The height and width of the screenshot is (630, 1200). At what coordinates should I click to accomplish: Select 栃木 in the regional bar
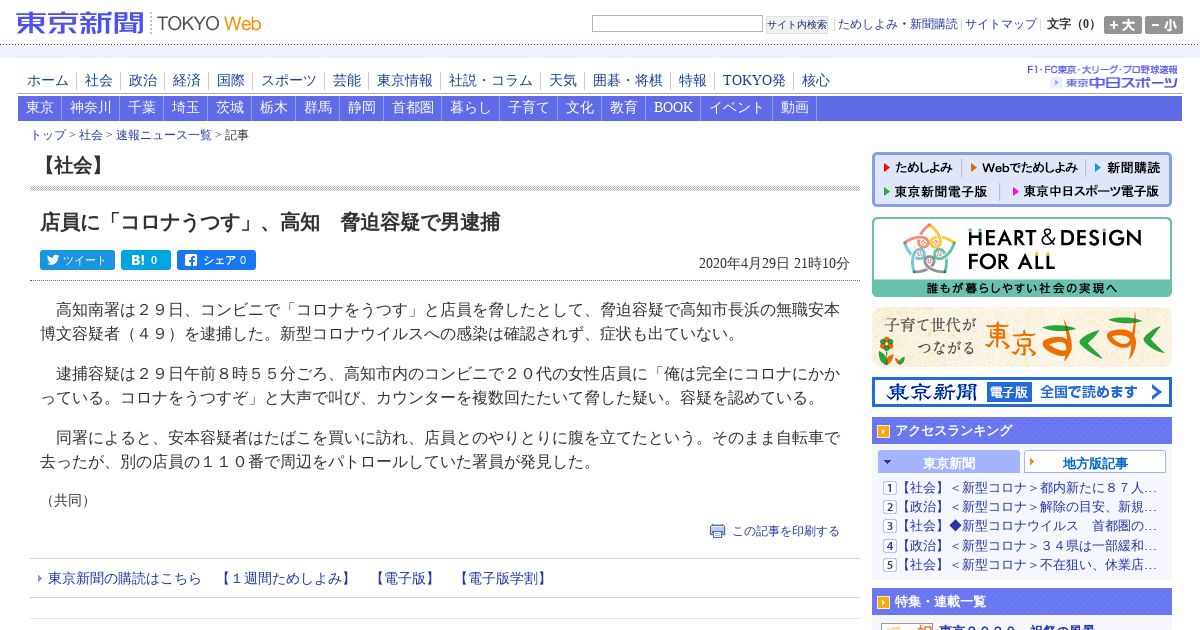pyautogui.click(x=274, y=108)
